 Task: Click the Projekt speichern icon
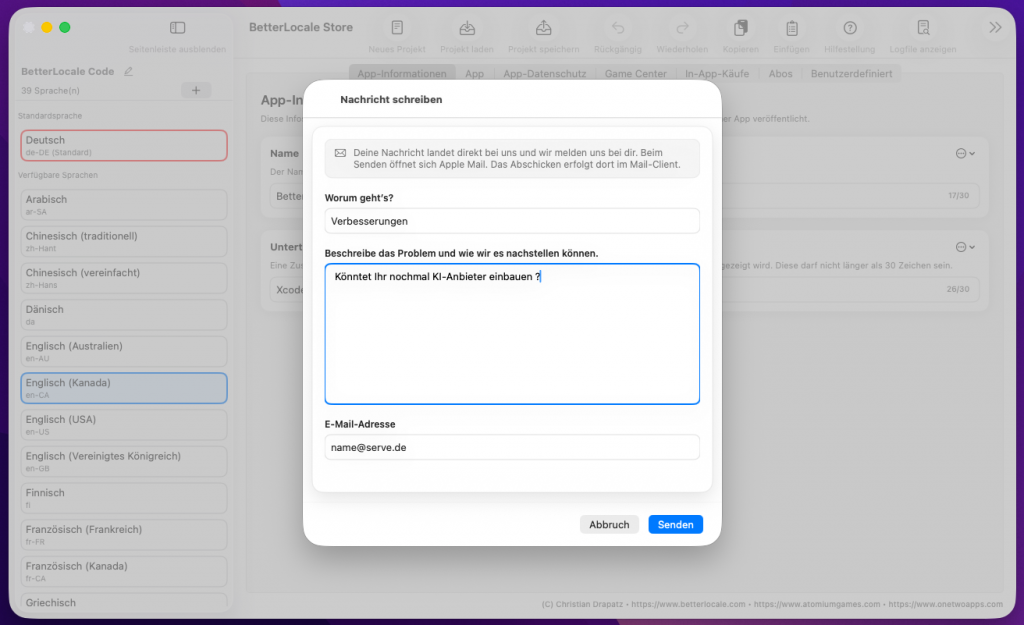(x=543, y=28)
